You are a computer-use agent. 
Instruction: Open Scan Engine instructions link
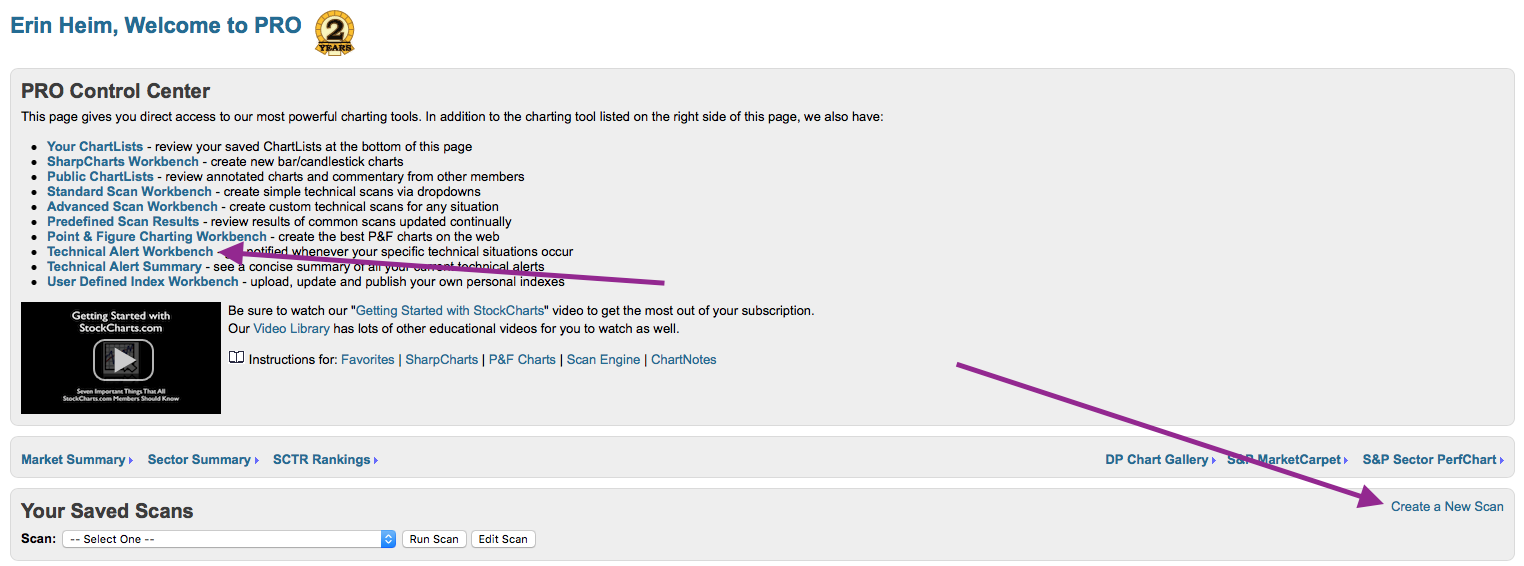603,359
